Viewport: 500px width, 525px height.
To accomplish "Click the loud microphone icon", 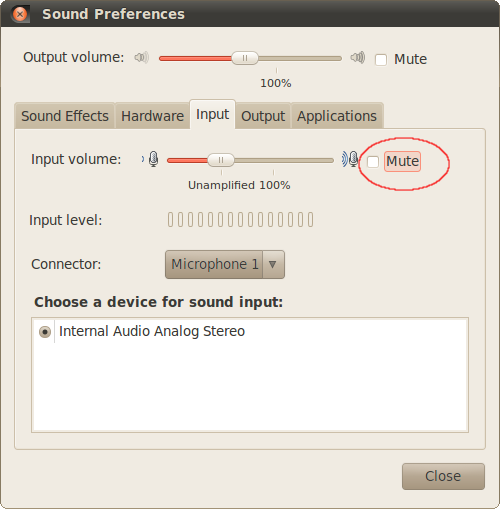I will (350, 159).
